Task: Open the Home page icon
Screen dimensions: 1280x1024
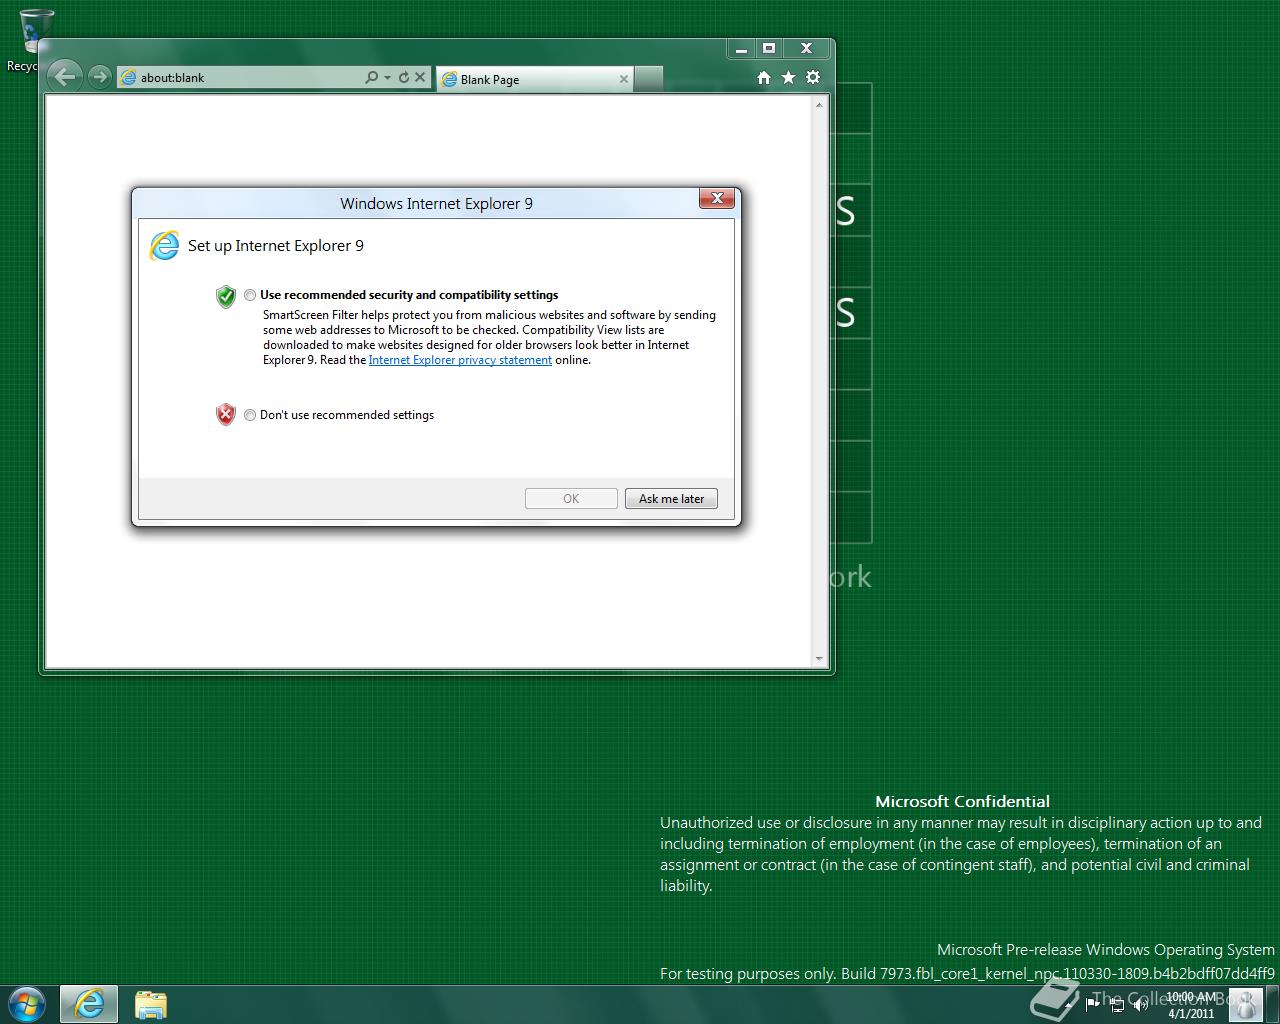Action: [x=764, y=77]
